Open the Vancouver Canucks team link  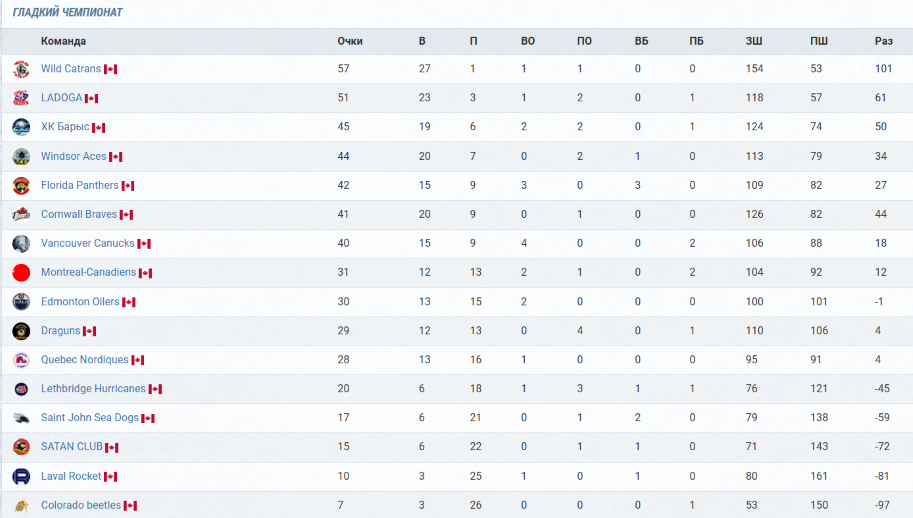click(87, 243)
